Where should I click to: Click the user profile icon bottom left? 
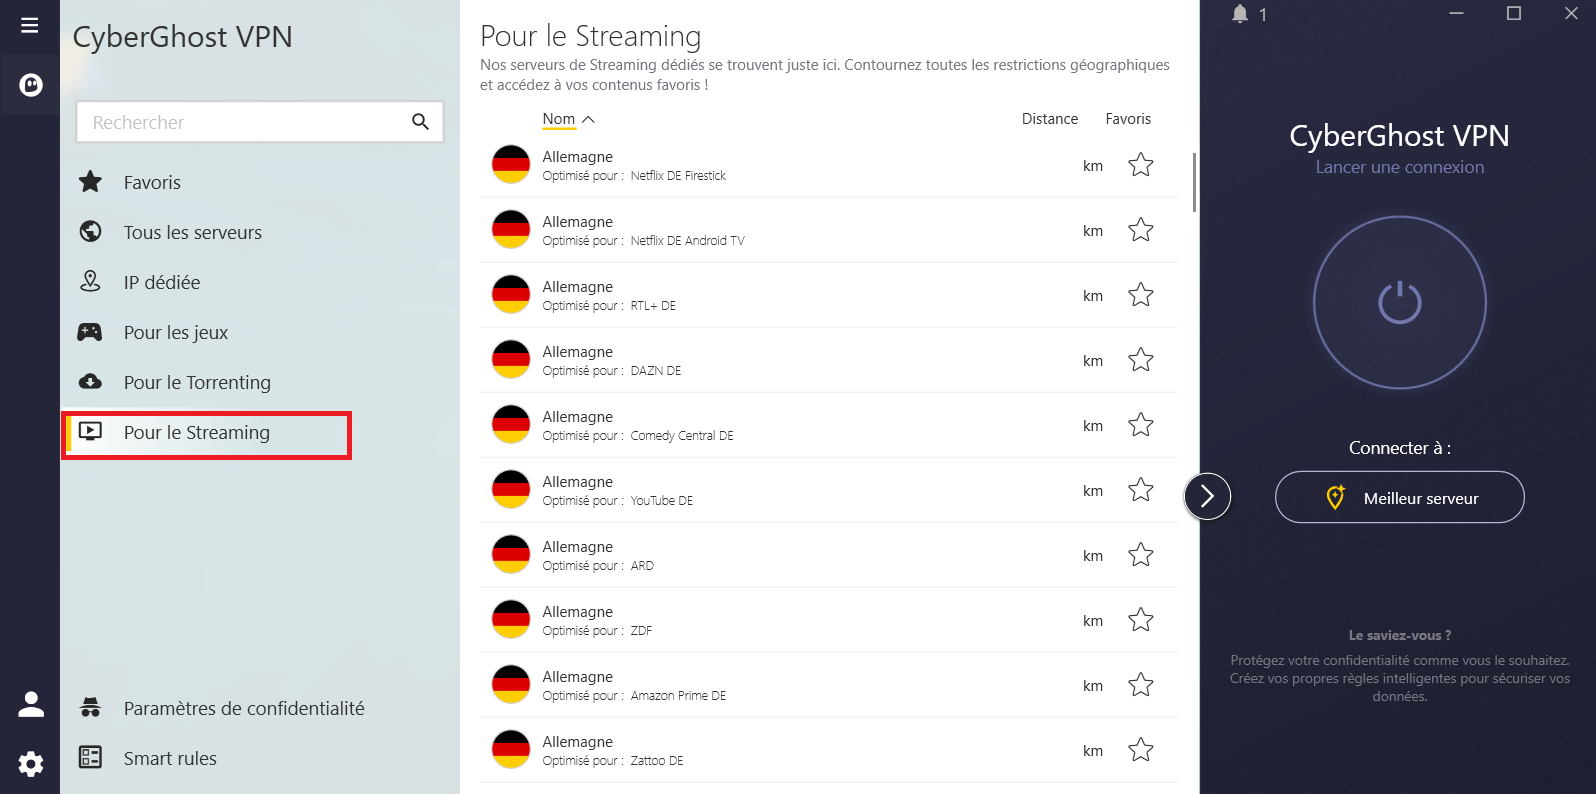30,704
